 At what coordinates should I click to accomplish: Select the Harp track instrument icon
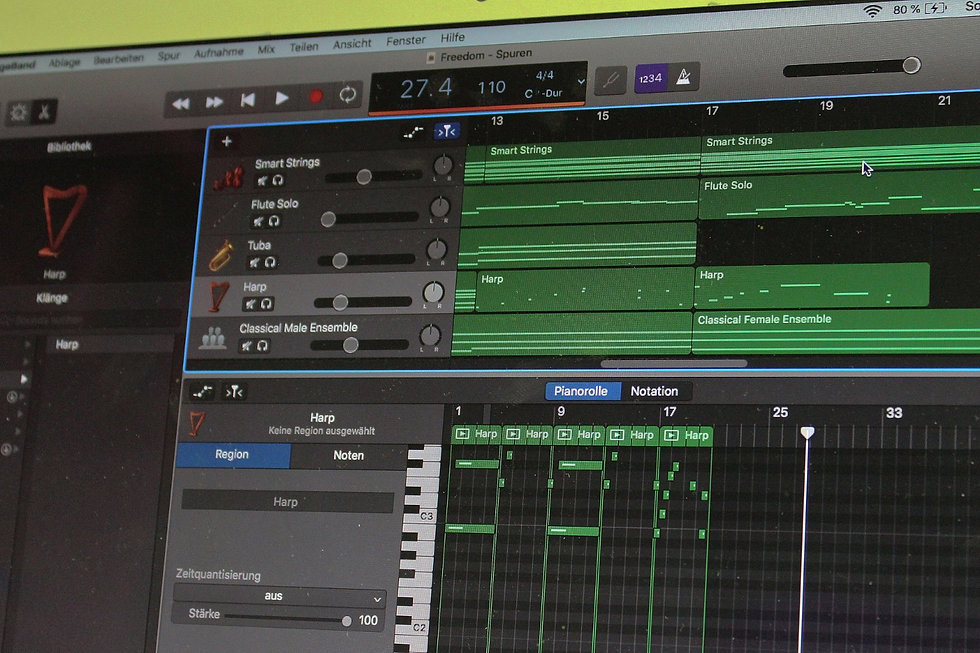[x=218, y=296]
